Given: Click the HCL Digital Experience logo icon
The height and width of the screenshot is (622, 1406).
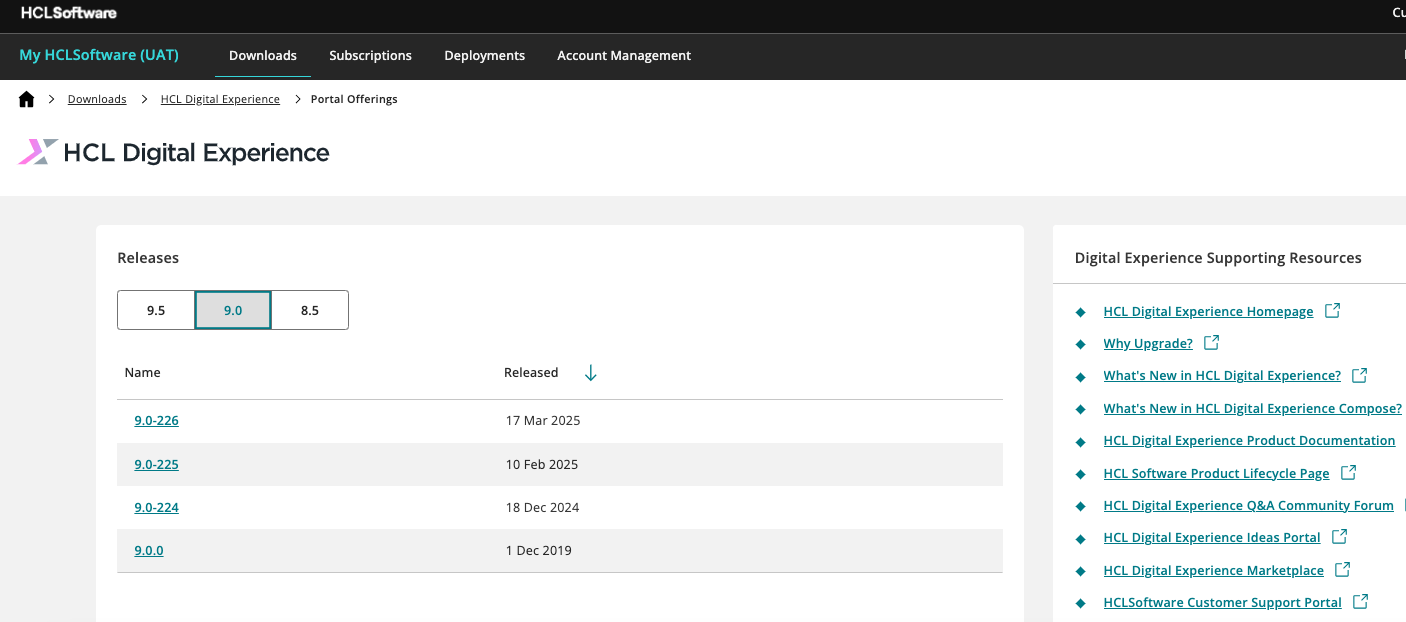Looking at the screenshot, I should [37, 152].
